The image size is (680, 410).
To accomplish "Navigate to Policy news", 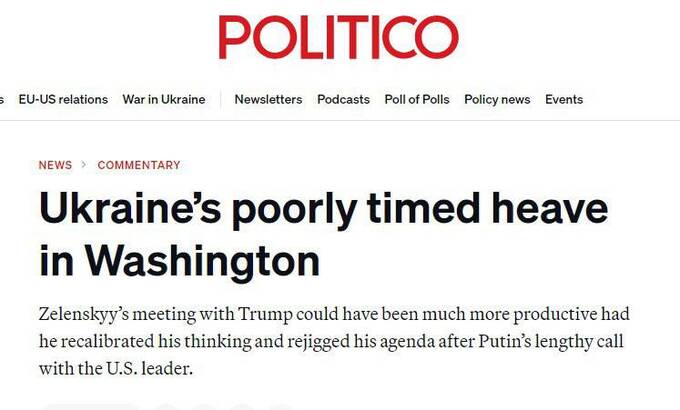I will [497, 100].
